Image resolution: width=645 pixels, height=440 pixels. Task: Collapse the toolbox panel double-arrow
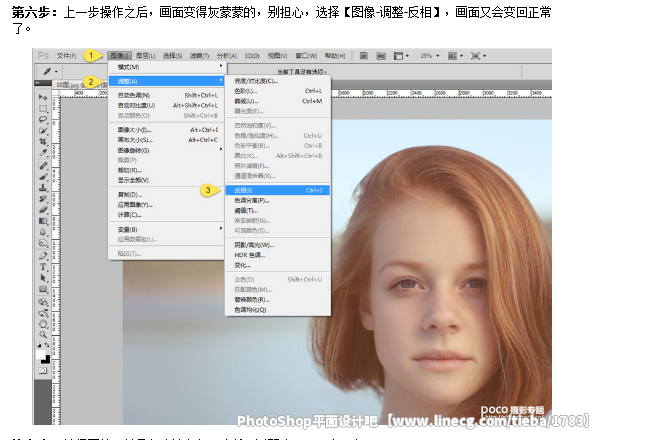click(37, 83)
